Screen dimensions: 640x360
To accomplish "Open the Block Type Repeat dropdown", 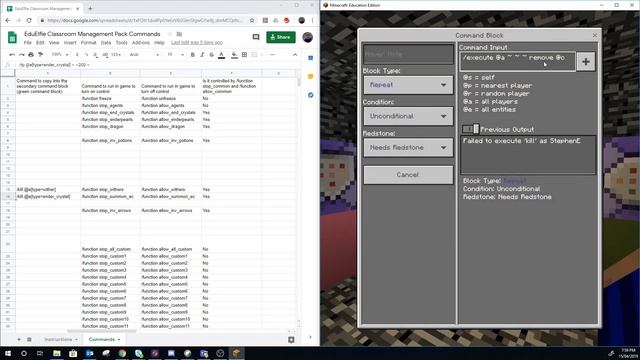I will point(408,85).
